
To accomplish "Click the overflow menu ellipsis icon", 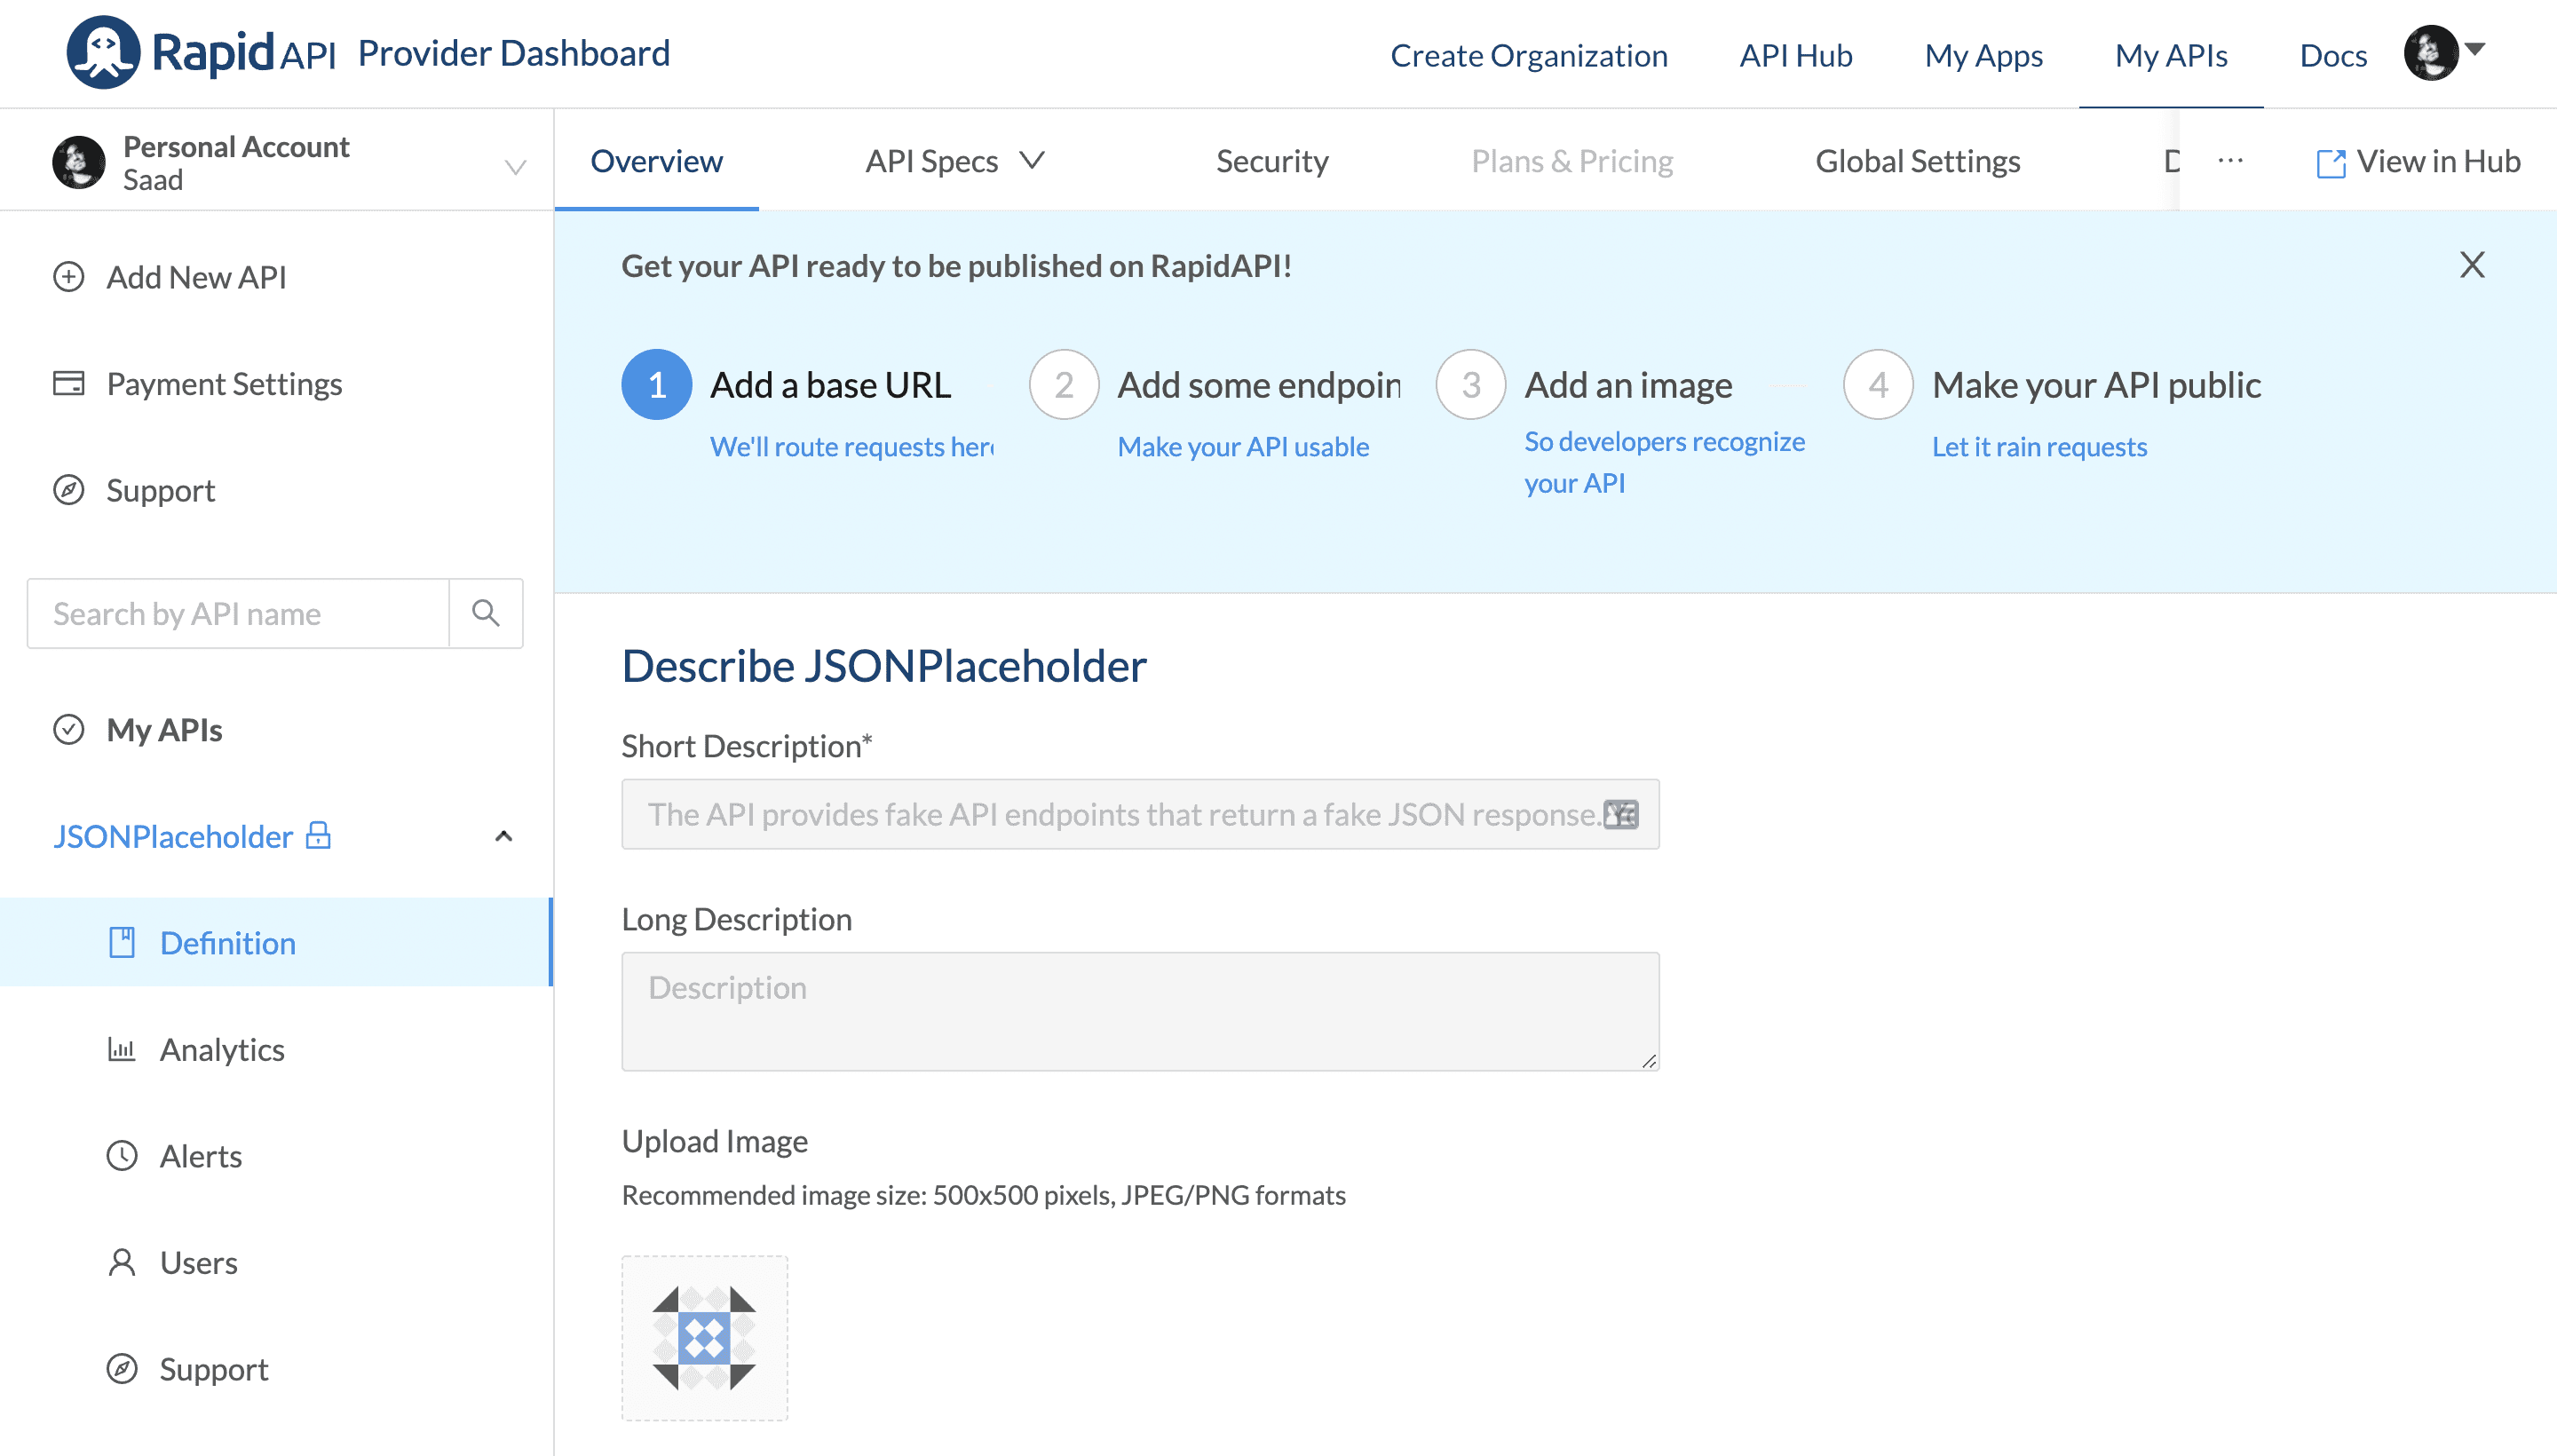I will point(2230,160).
